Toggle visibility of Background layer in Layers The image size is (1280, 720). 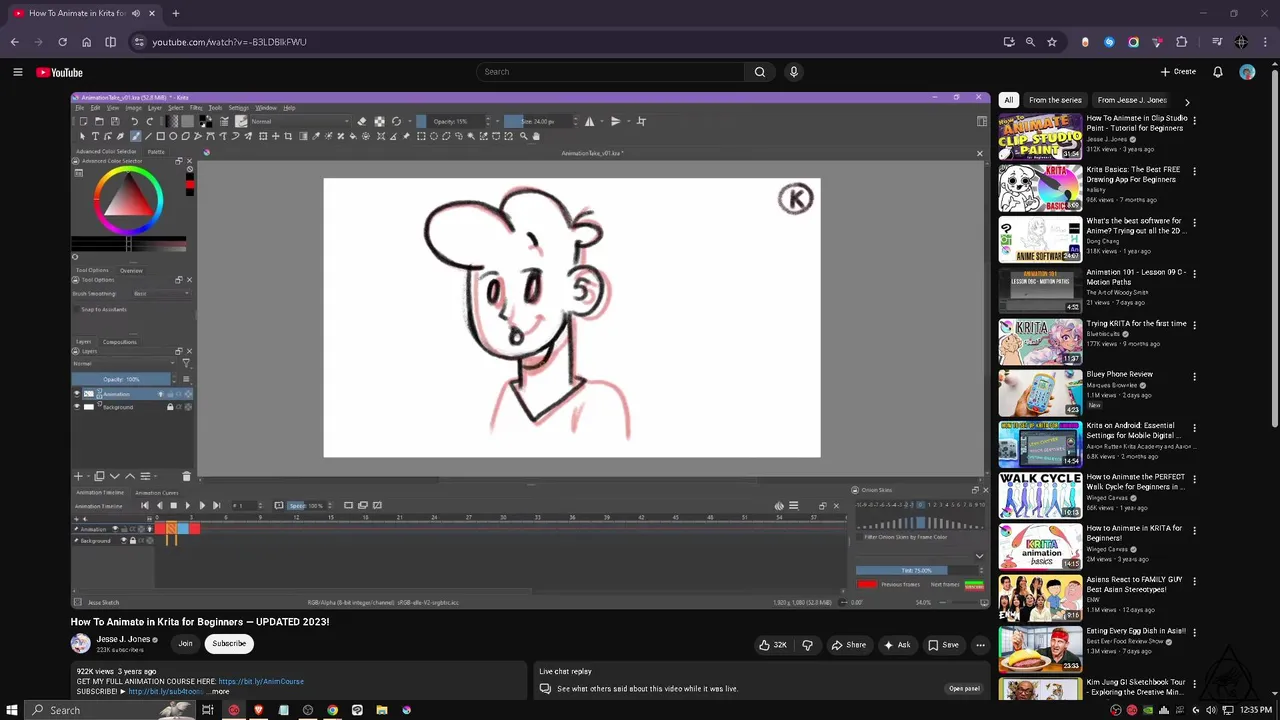coord(77,407)
